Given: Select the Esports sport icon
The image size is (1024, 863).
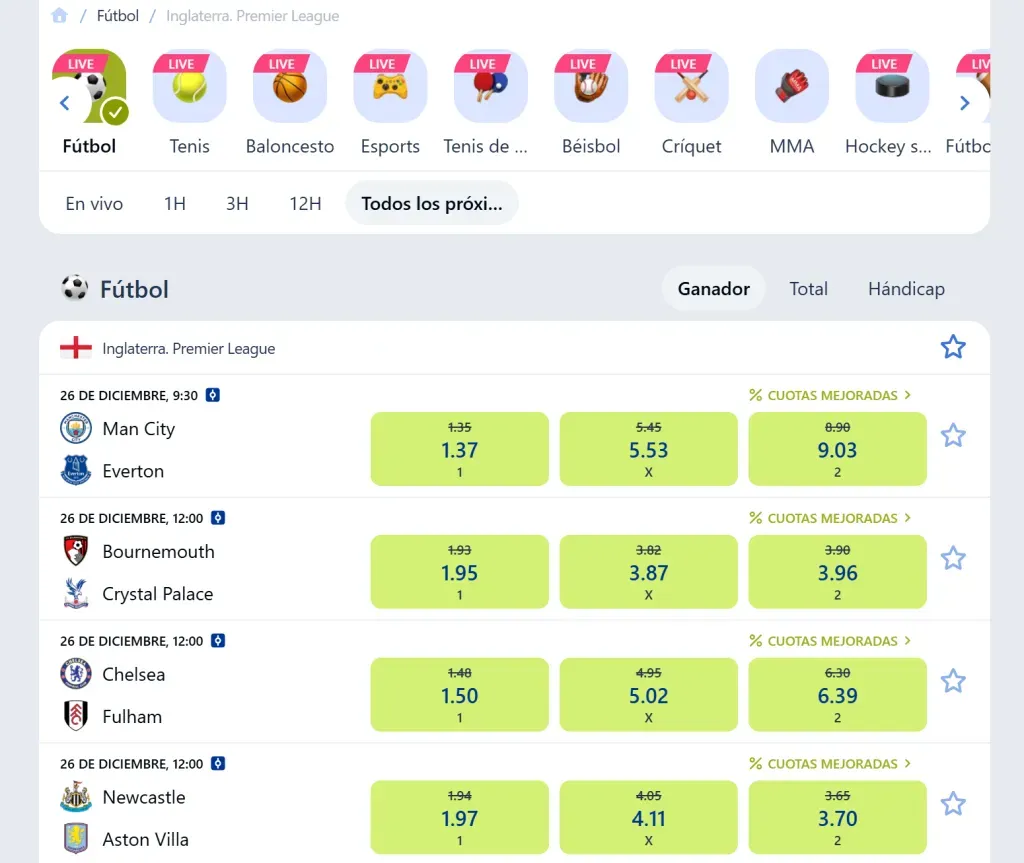Looking at the screenshot, I should [x=389, y=87].
